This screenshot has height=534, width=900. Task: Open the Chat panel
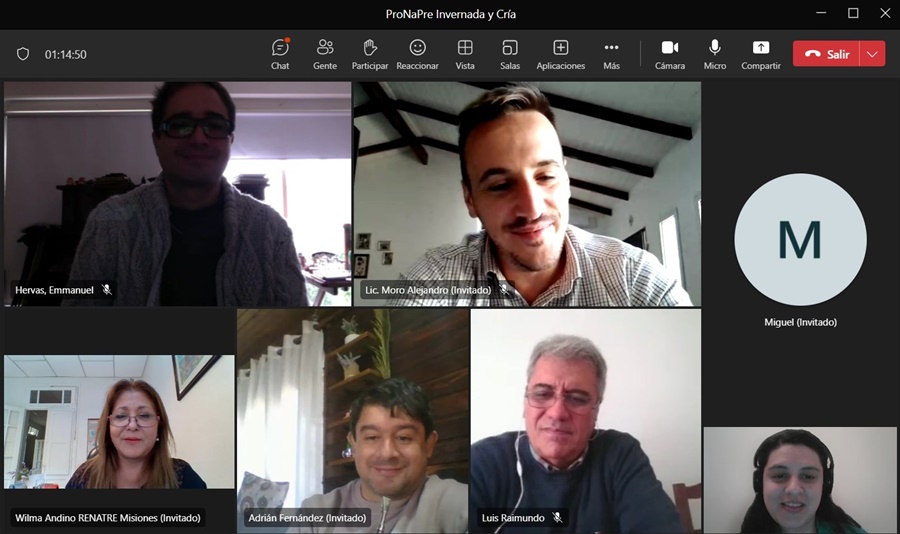[280, 54]
